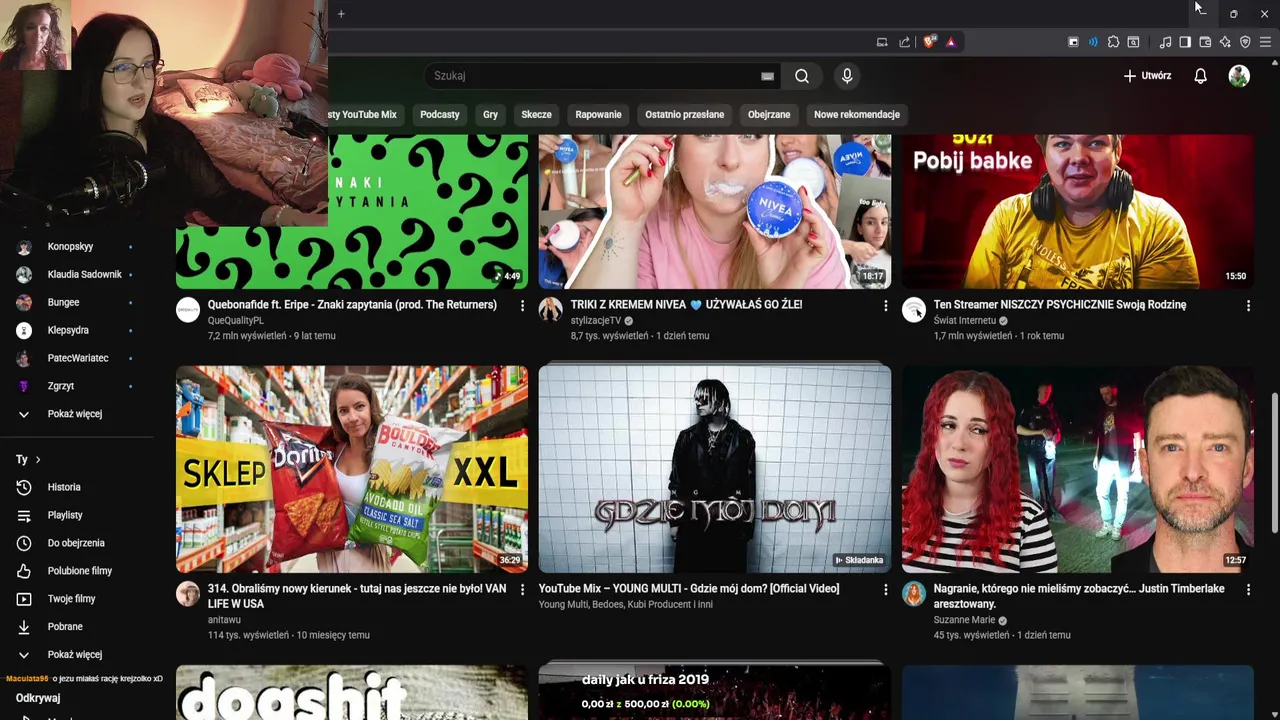
Task: Click the Utwórz create button
Action: [x=1147, y=76]
